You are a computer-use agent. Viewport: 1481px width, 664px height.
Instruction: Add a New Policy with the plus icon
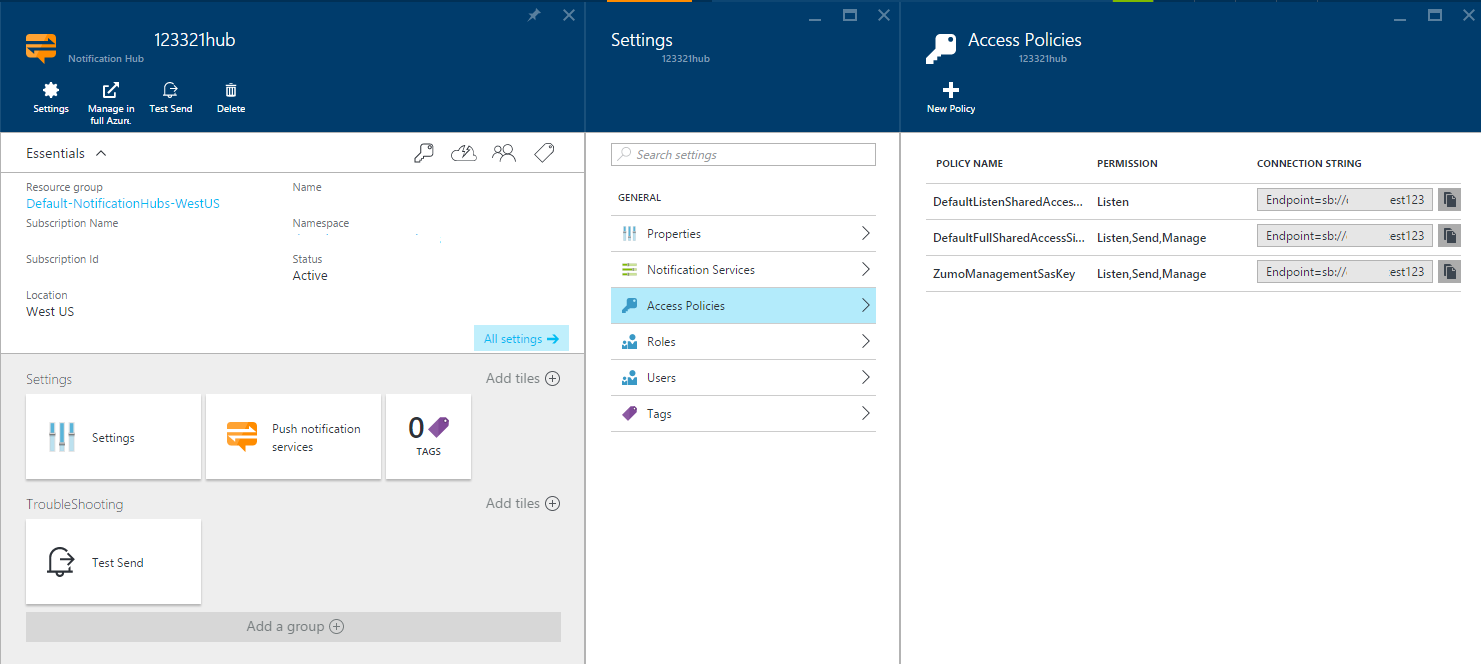[948, 97]
